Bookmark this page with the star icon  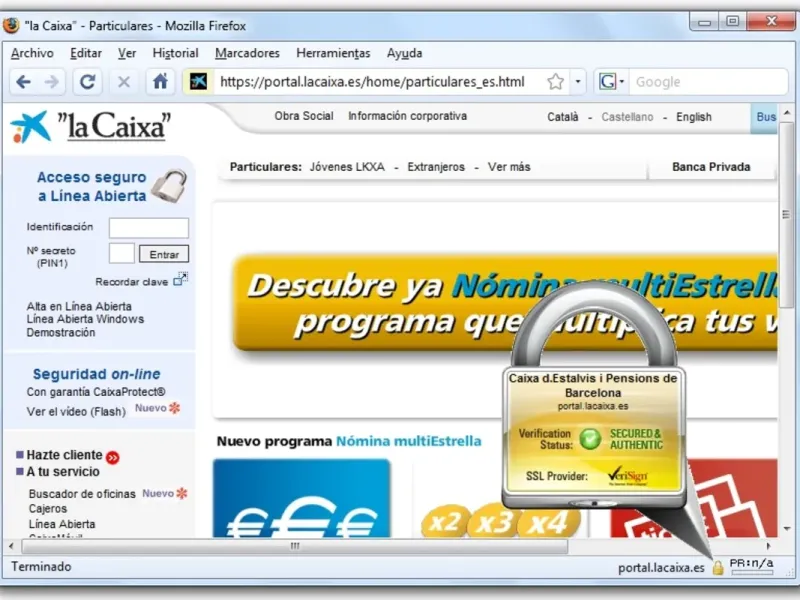click(x=555, y=82)
